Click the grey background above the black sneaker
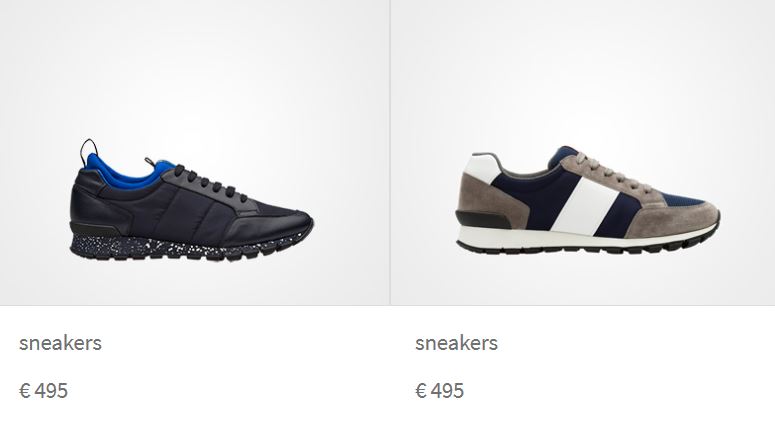The width and height of the screenshot is (775, 436). coord(194,69)
